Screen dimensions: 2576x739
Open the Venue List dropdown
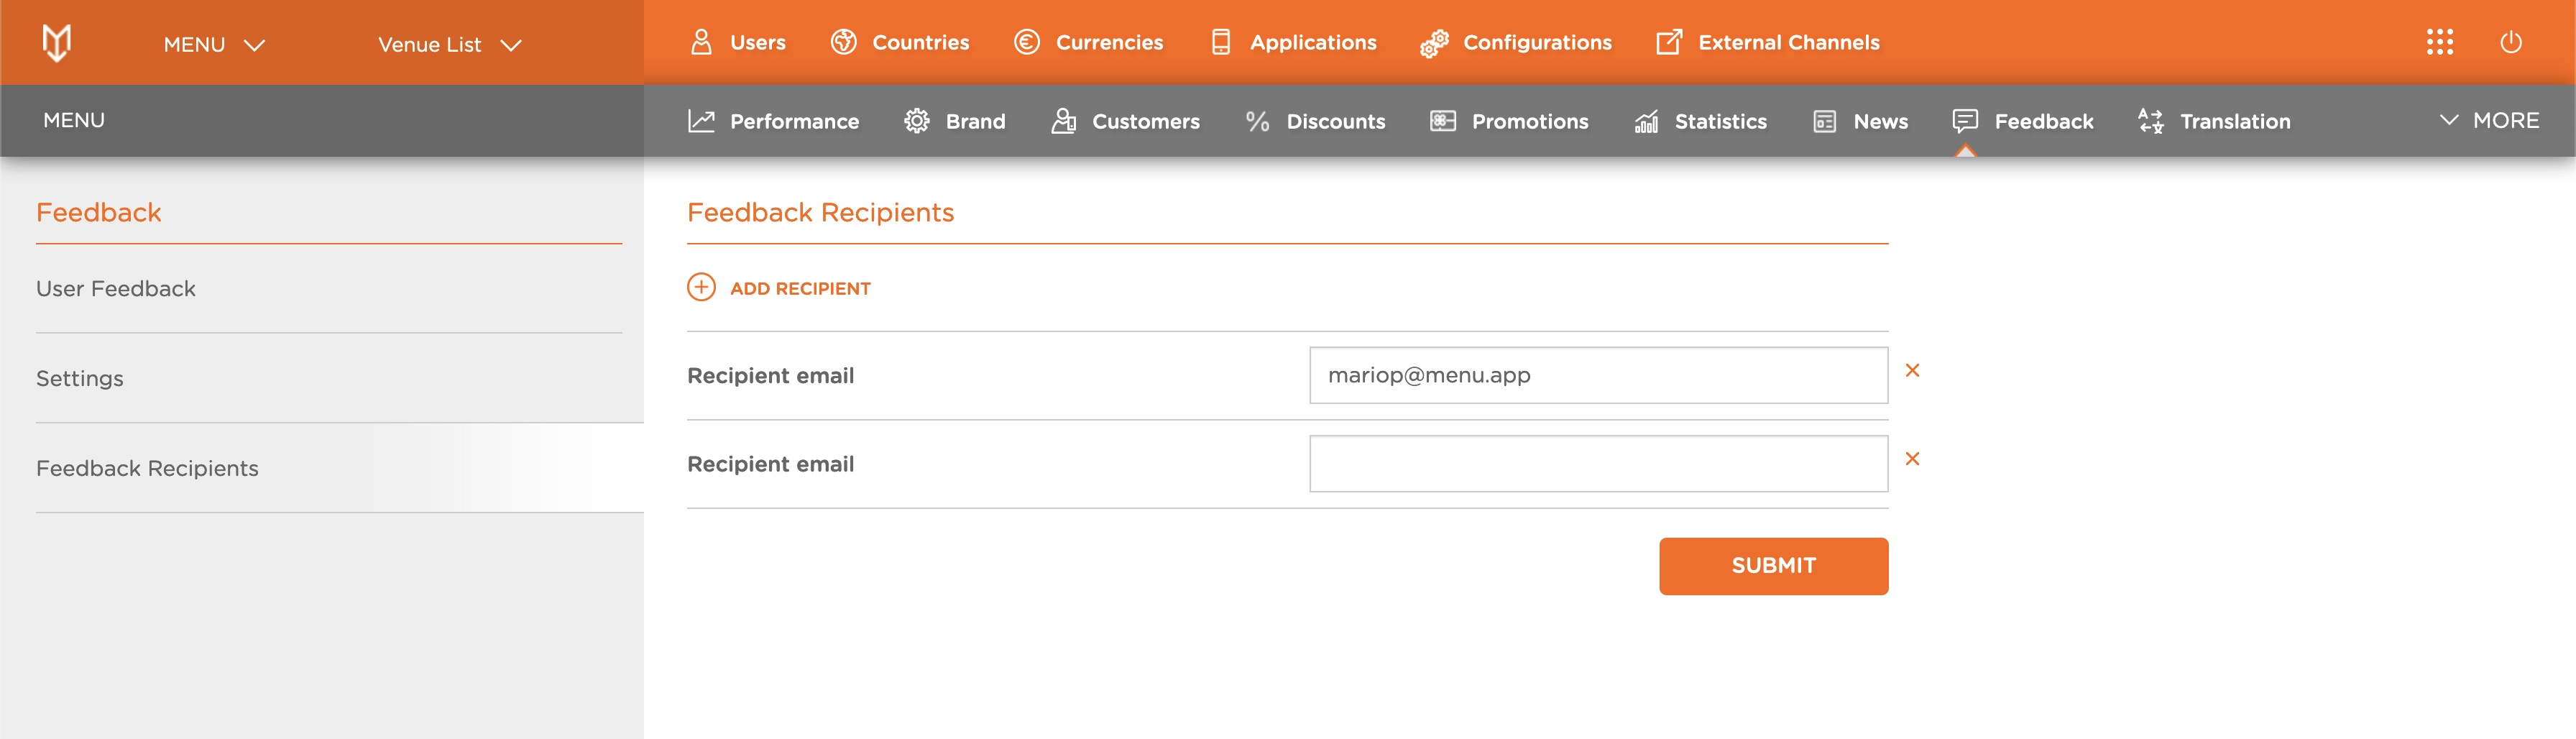tap(447, 44)
